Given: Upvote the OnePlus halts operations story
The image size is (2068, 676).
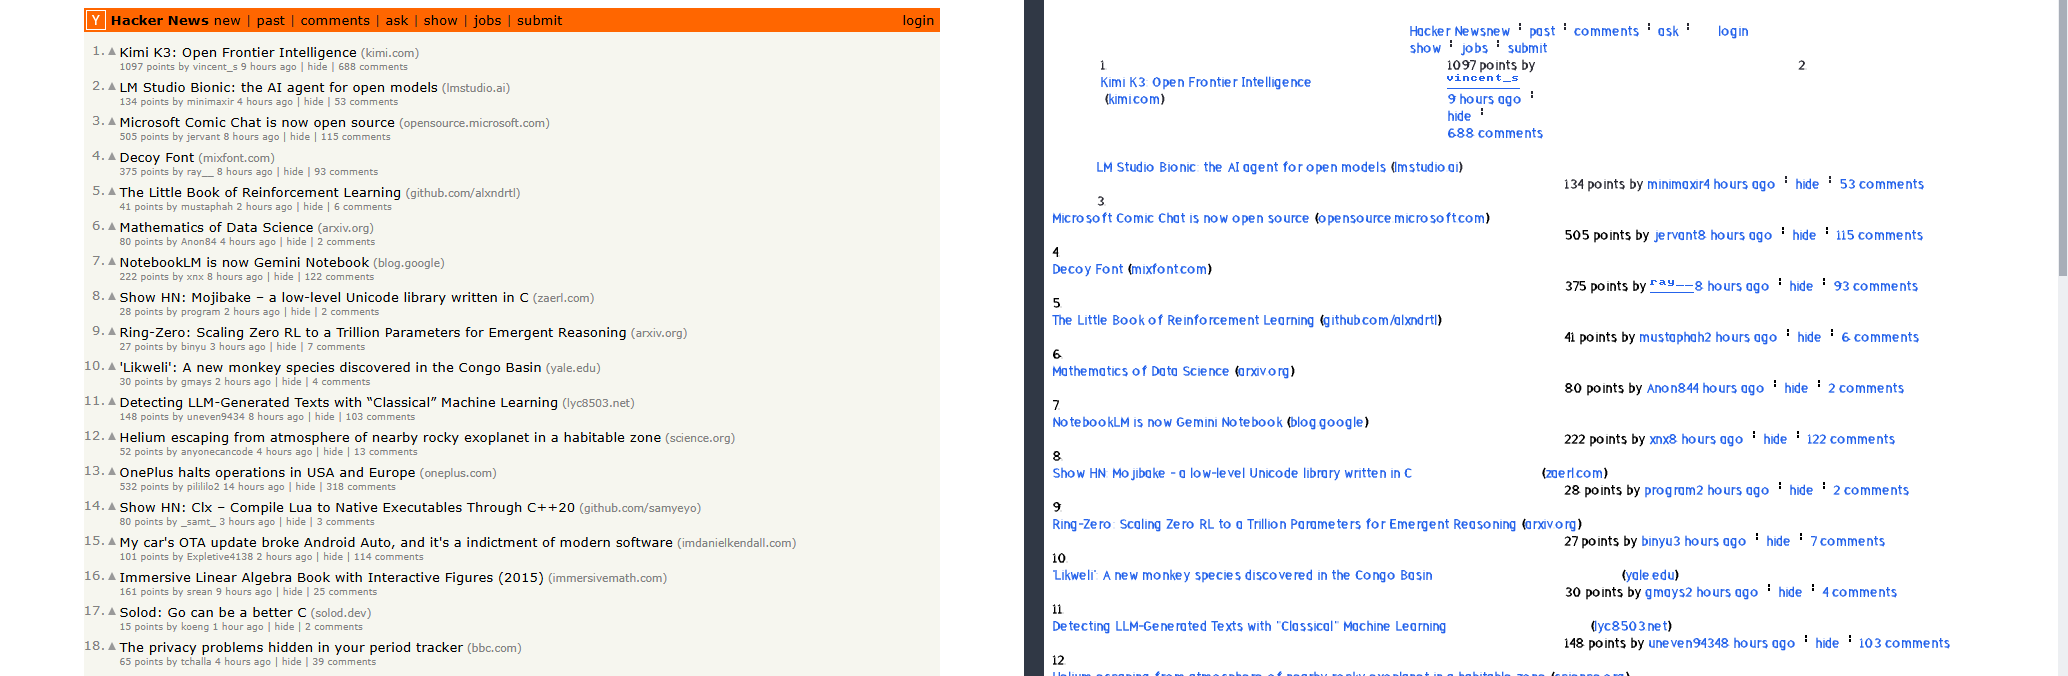Looking at the screenshot, I should (x=112, y=471).
